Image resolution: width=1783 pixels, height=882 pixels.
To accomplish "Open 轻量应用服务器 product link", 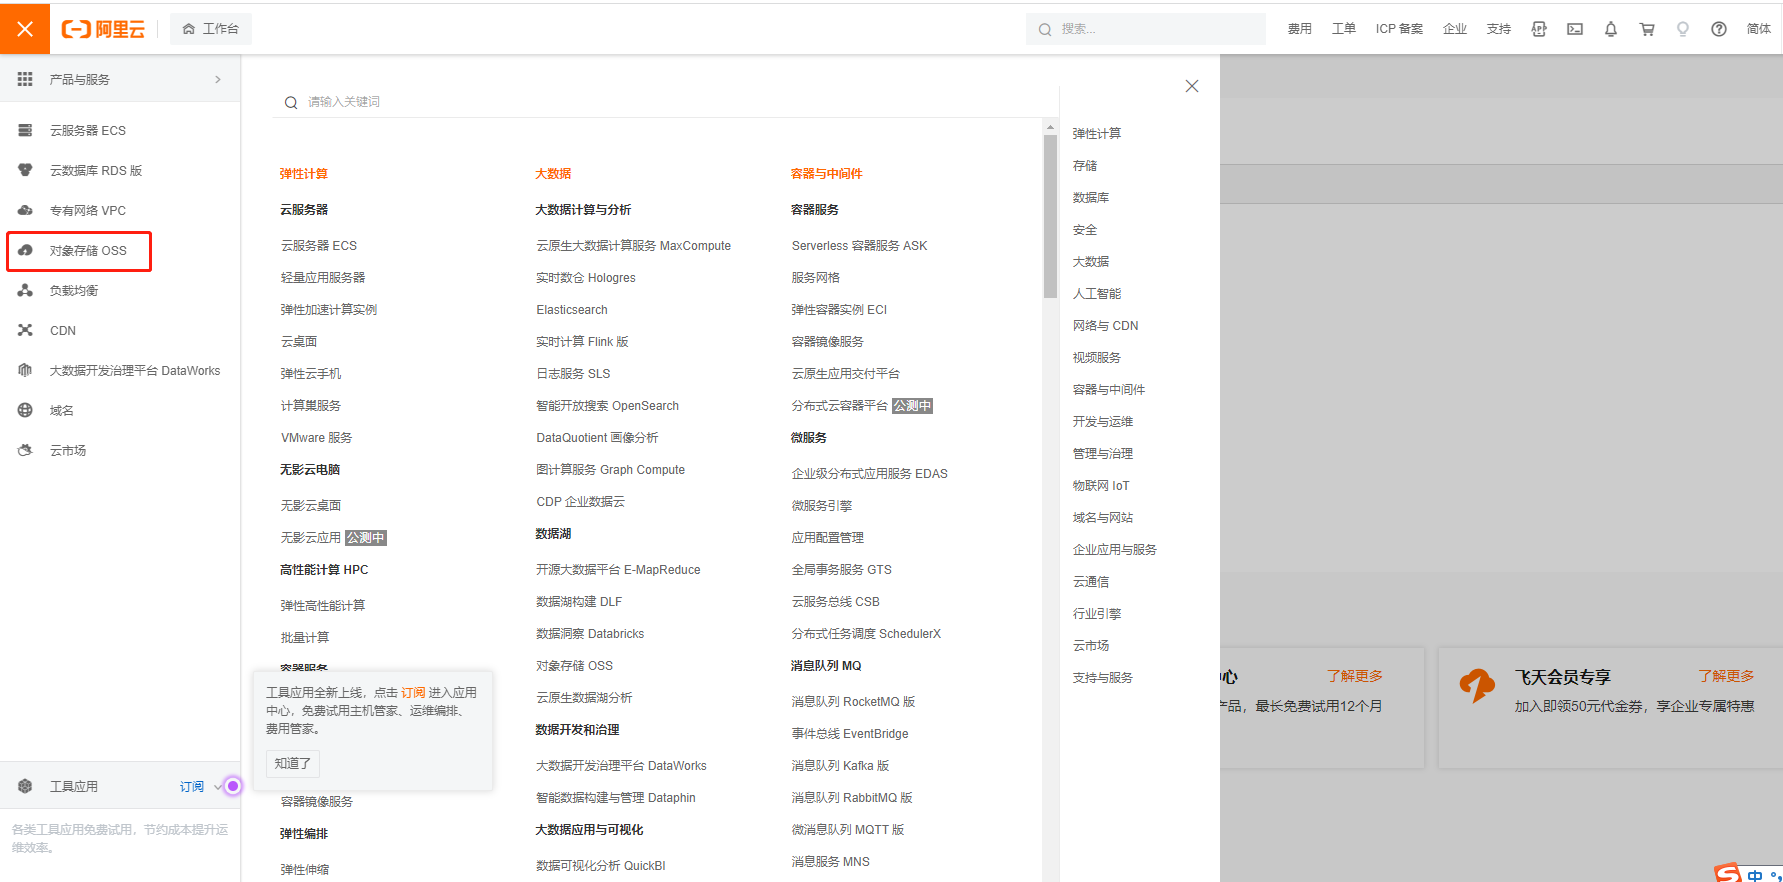I will tap(323, 278).
